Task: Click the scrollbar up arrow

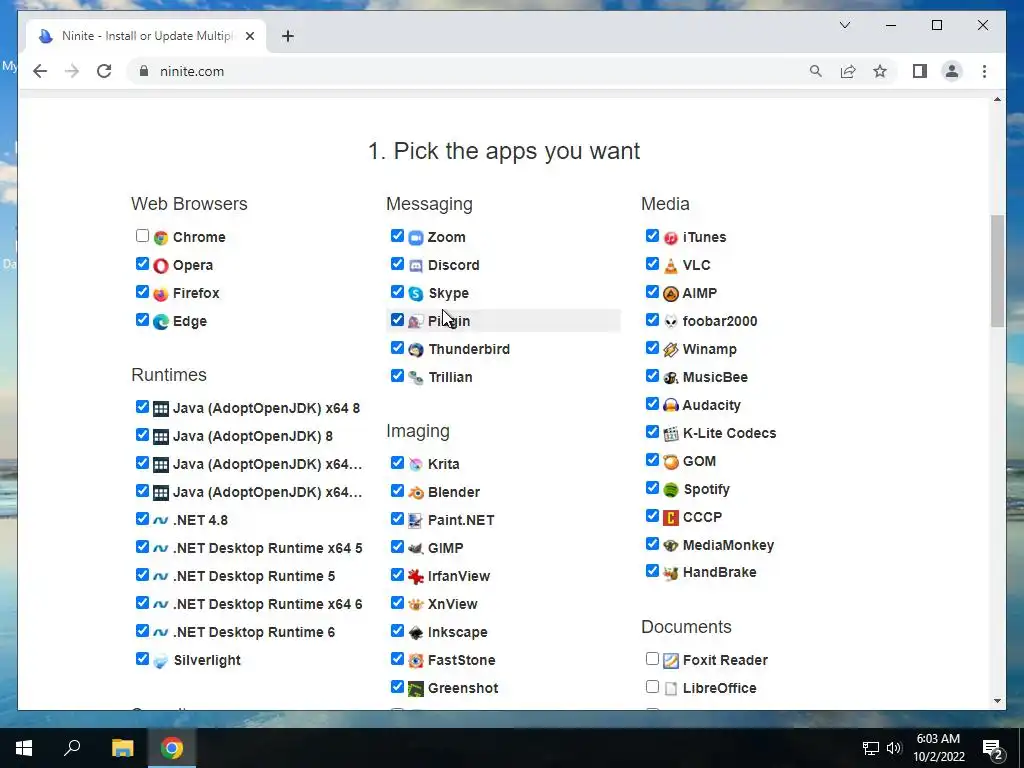Action: 997,99
